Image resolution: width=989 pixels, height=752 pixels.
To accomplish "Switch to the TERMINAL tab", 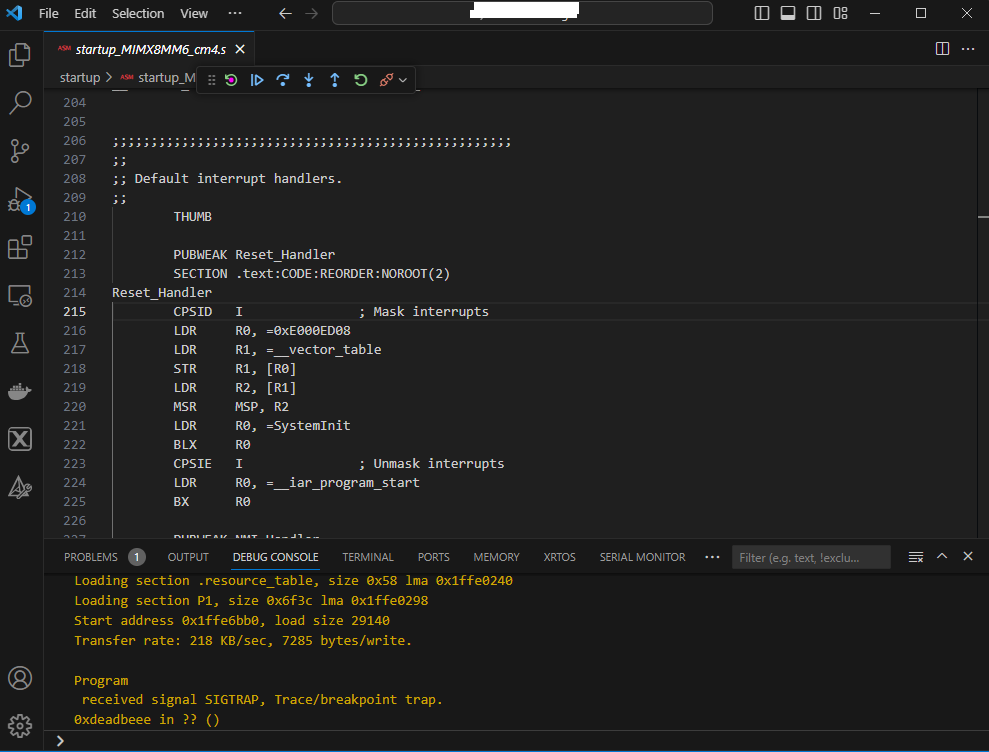I will pos(368,557).
